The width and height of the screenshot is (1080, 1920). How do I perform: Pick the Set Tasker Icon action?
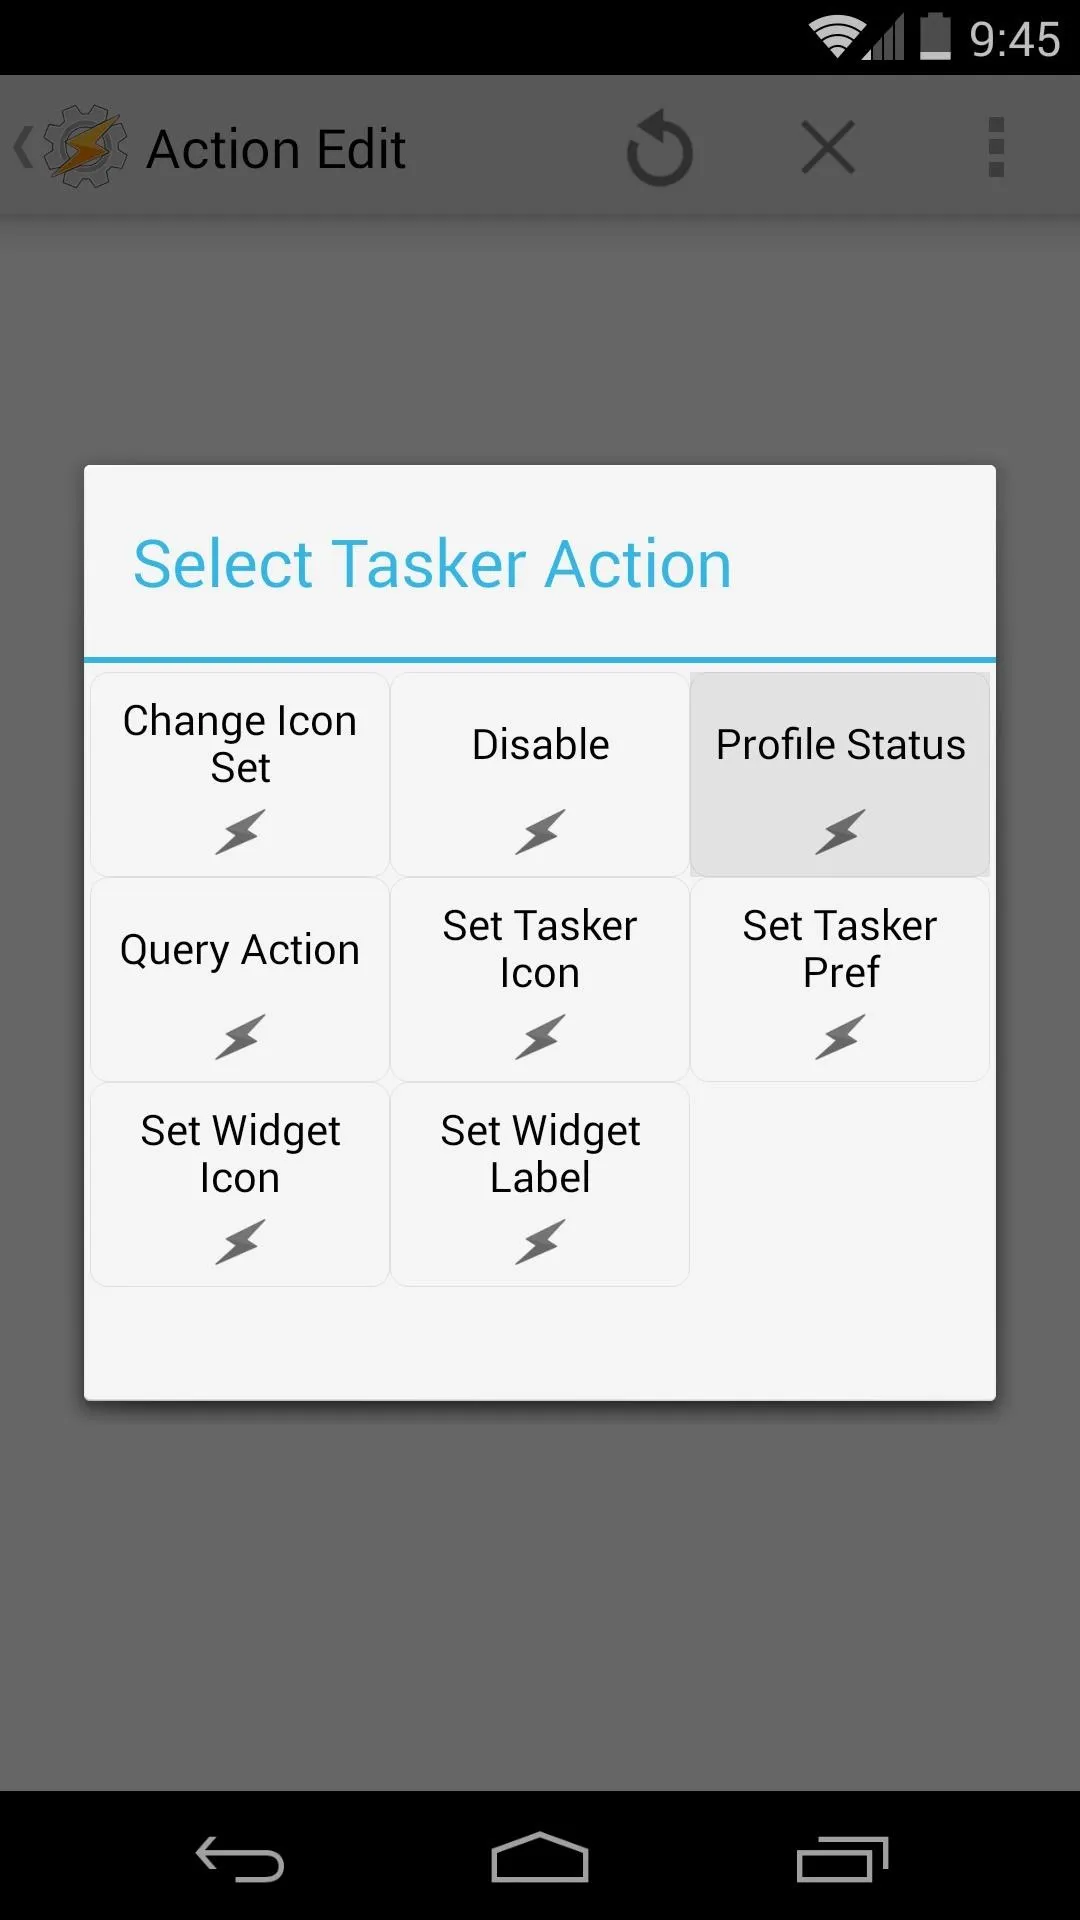[540, 980]
